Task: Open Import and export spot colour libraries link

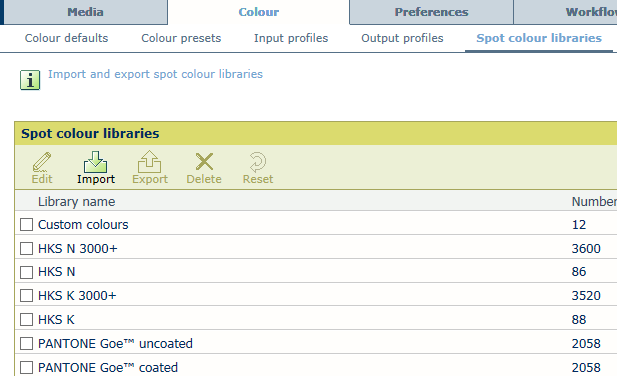Action: (x=155, y=74)
